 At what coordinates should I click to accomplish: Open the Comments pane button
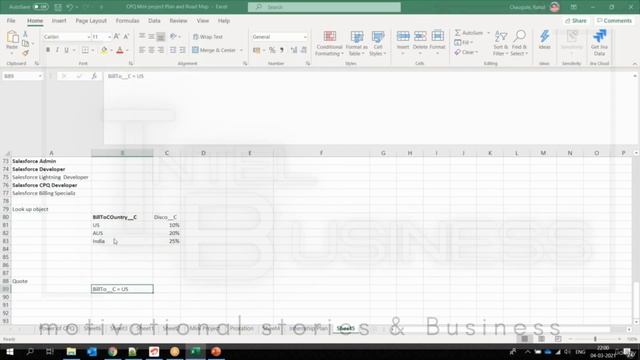(614, 20)
